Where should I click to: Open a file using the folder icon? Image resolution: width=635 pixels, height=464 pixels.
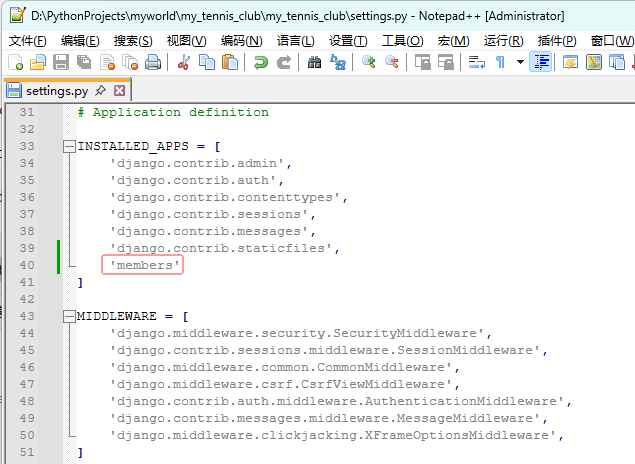(38, 63)
